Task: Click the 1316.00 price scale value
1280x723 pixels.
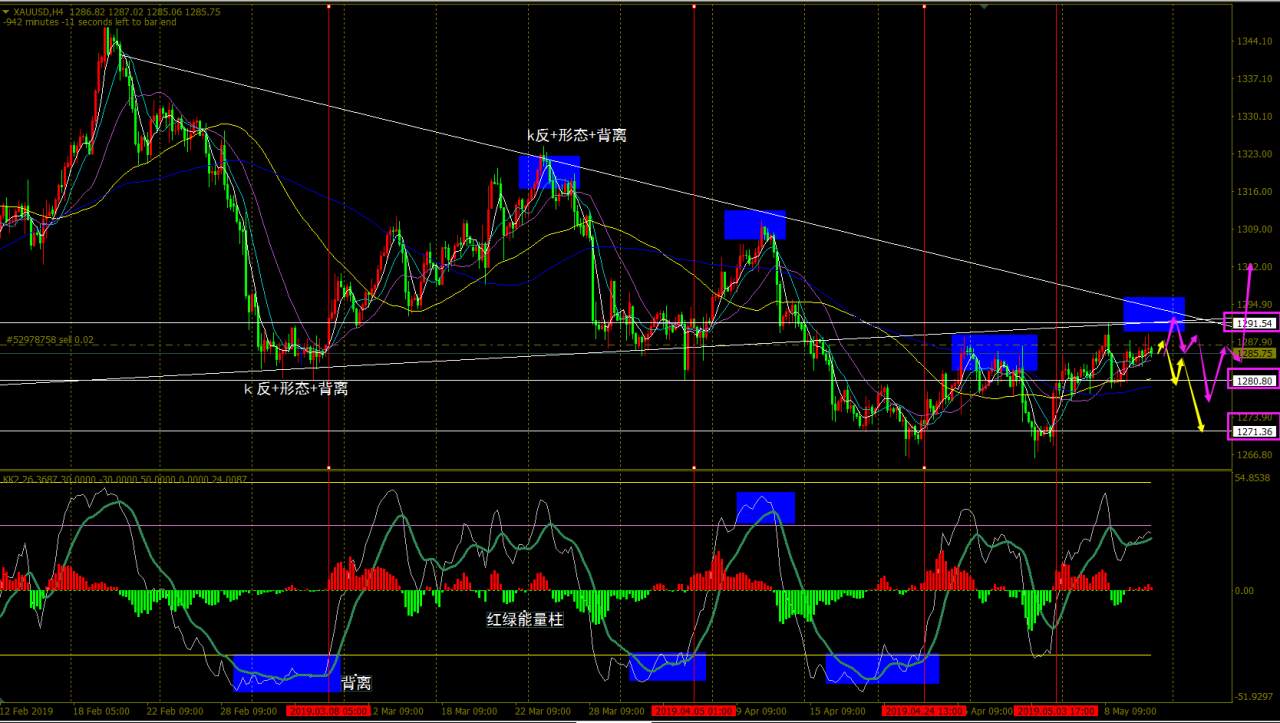Action: pos(1254,192)
